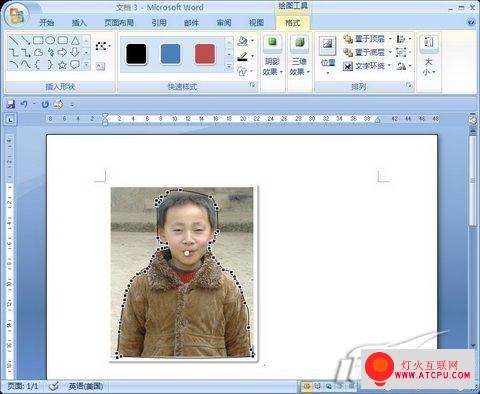The image size is (480, 394).
Task: Select the right arrow shape
Action: 62,52
